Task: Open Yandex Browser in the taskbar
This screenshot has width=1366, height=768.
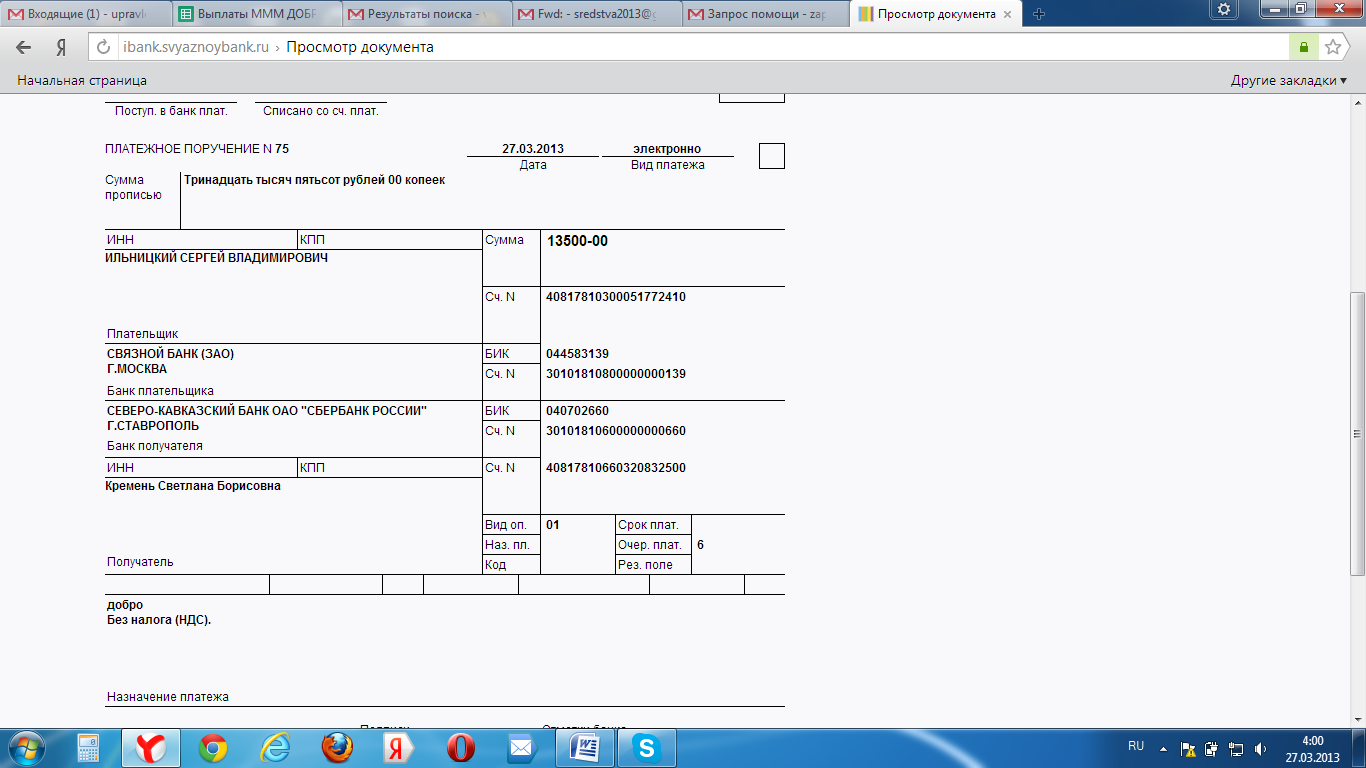Action: coord(151,747)
